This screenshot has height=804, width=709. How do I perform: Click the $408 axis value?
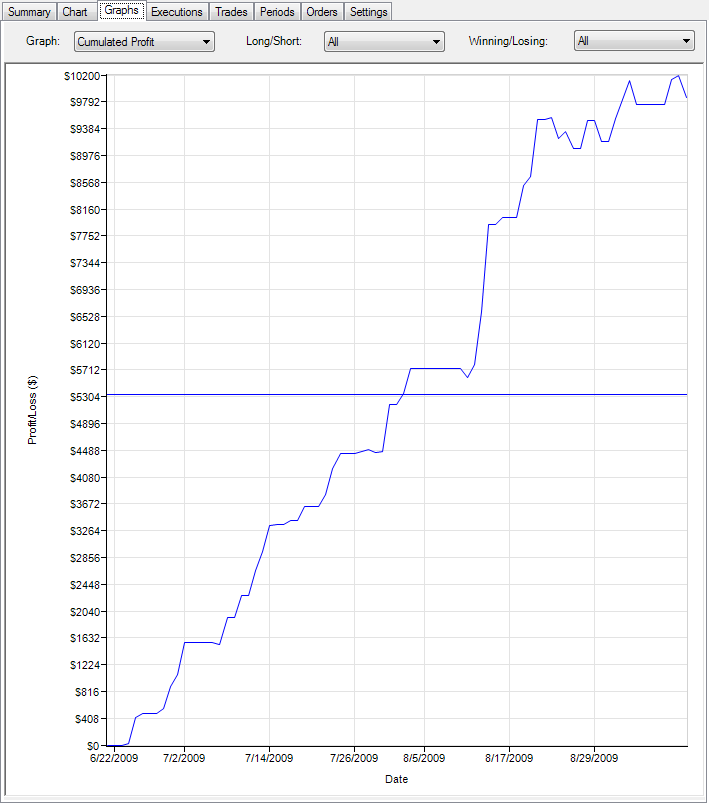[x=87, y=719]
